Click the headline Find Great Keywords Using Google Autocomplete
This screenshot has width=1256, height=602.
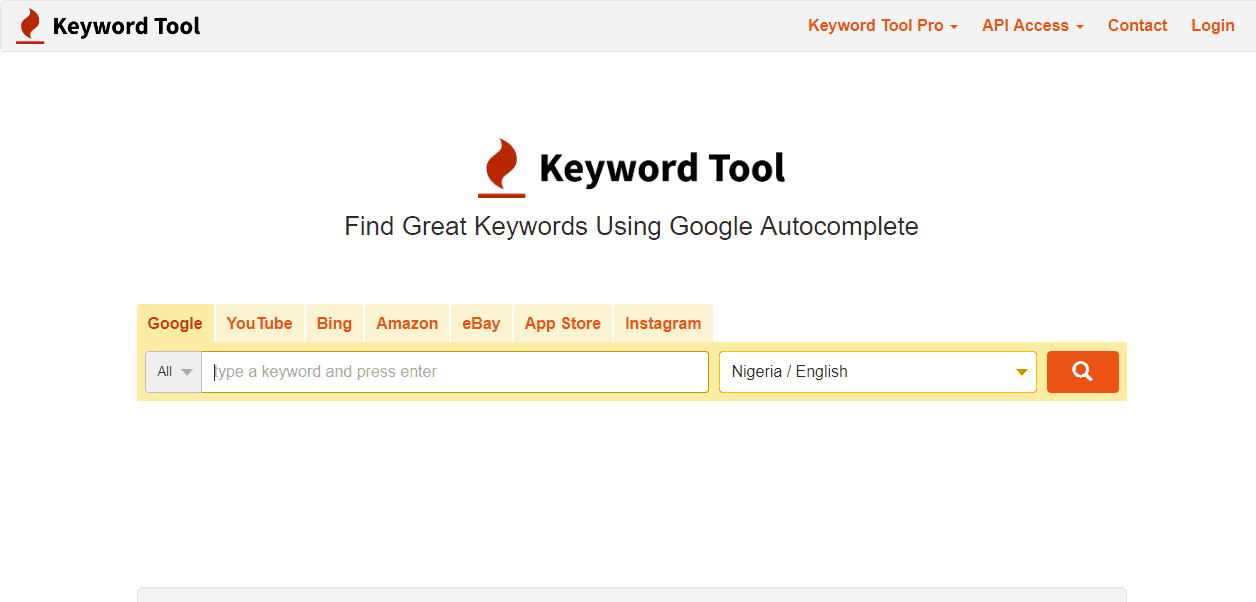631,226
